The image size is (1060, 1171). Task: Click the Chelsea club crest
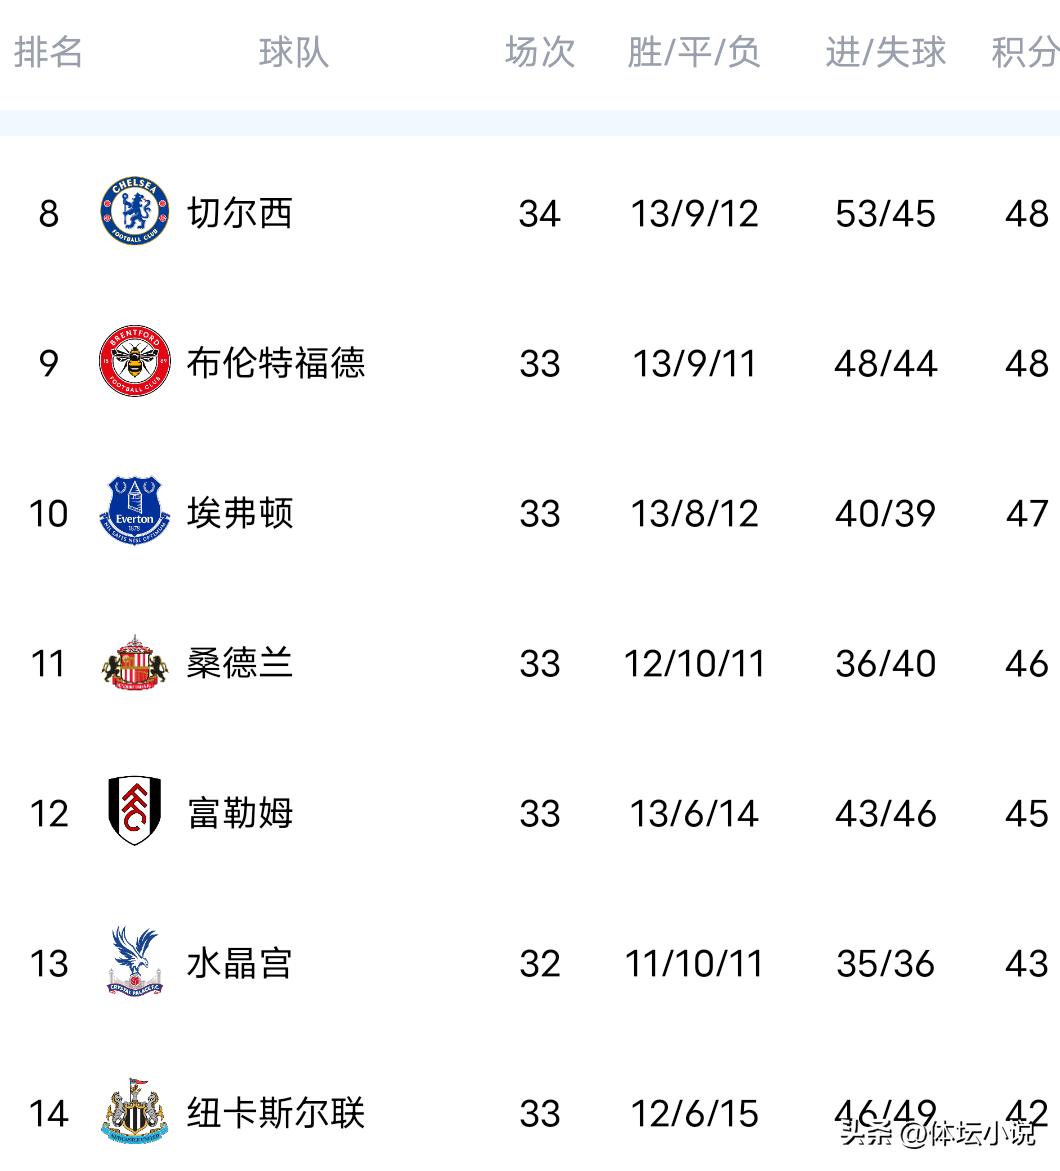tap(135, 212)
